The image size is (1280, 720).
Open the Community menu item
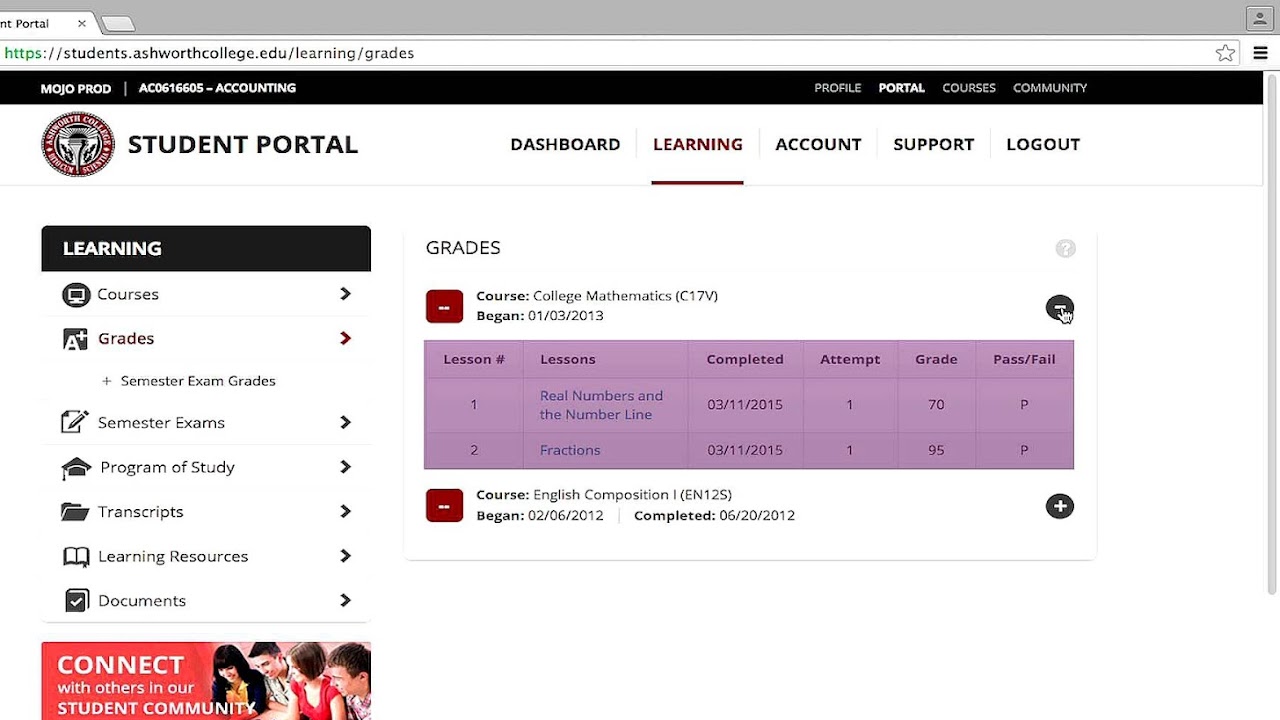1050,88
